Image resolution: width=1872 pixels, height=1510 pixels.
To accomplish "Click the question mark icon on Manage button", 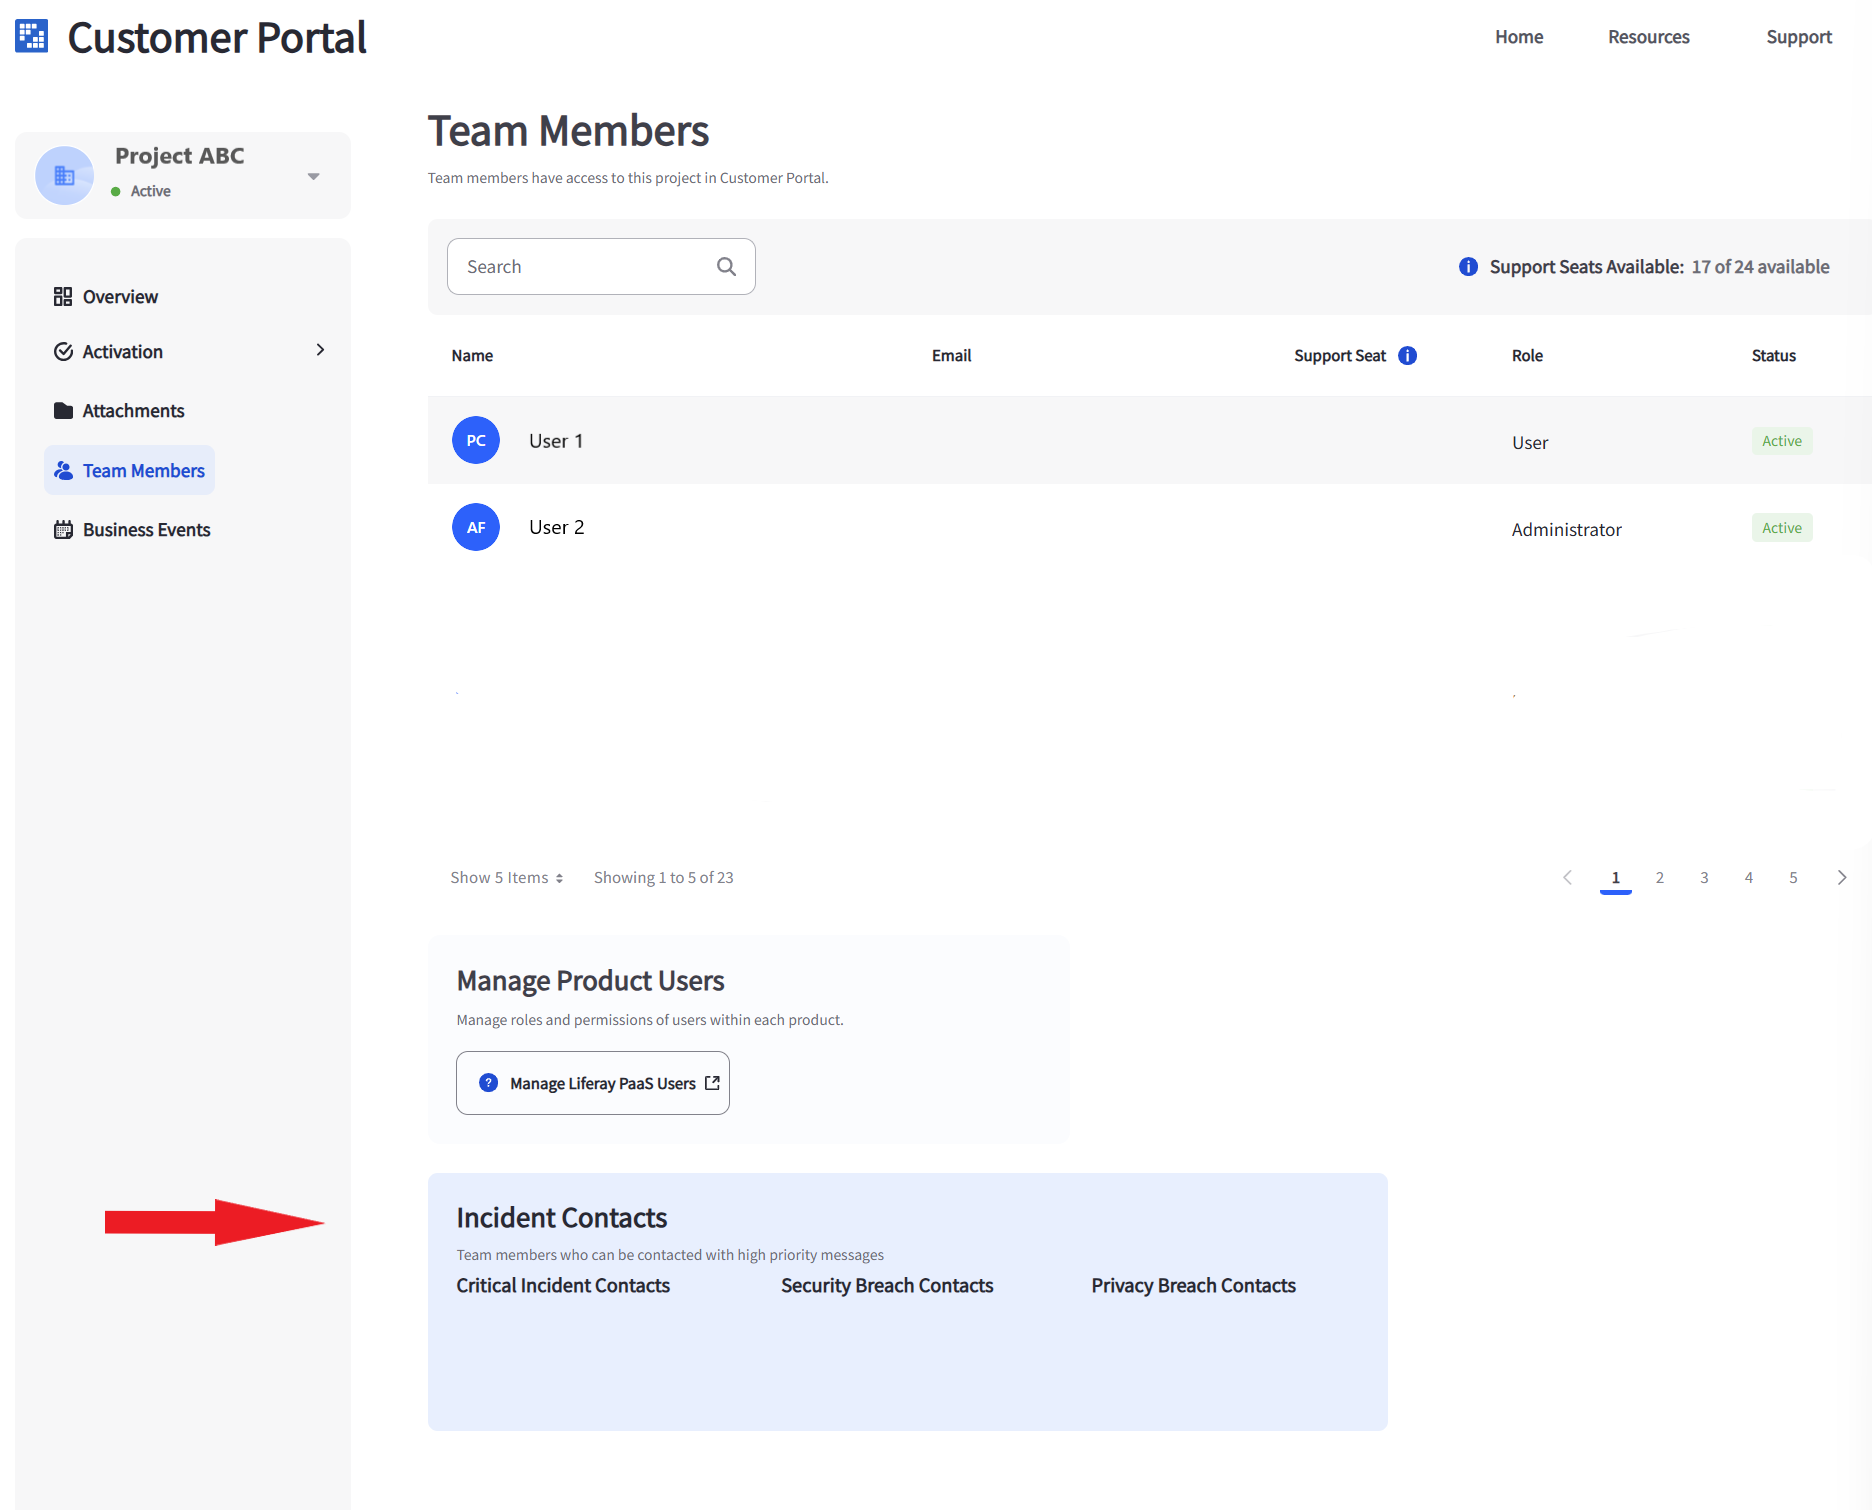I will pos(489,1083).
